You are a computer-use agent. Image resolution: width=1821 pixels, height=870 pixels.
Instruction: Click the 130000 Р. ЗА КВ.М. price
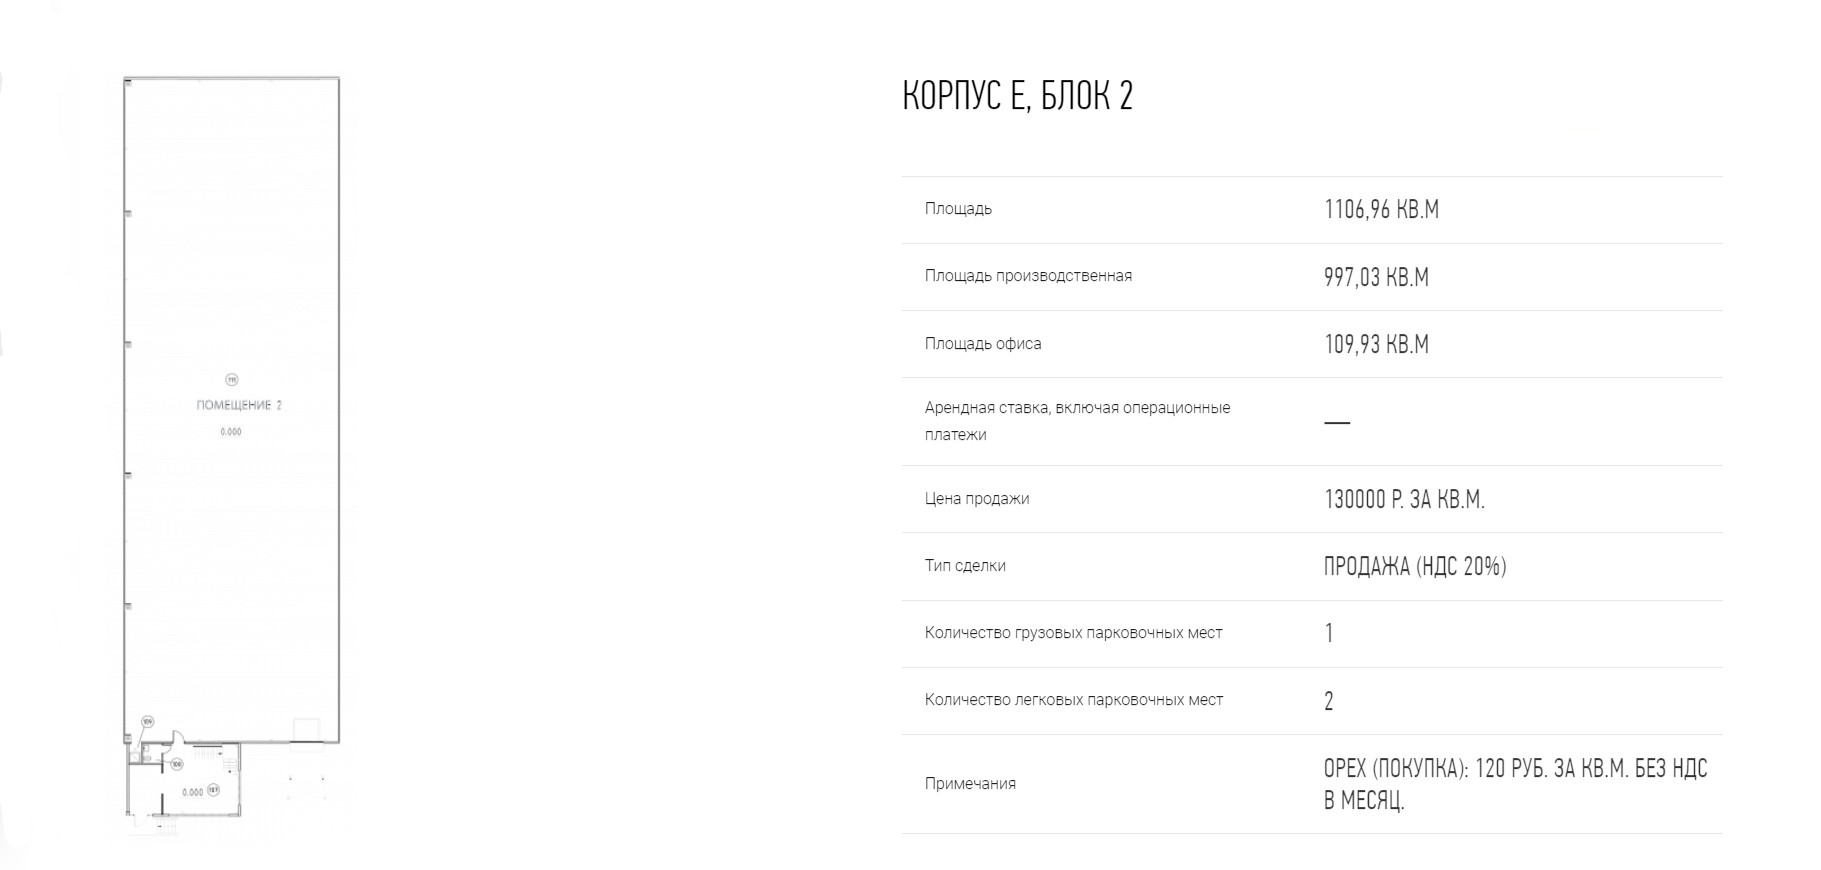point(1404,499)
